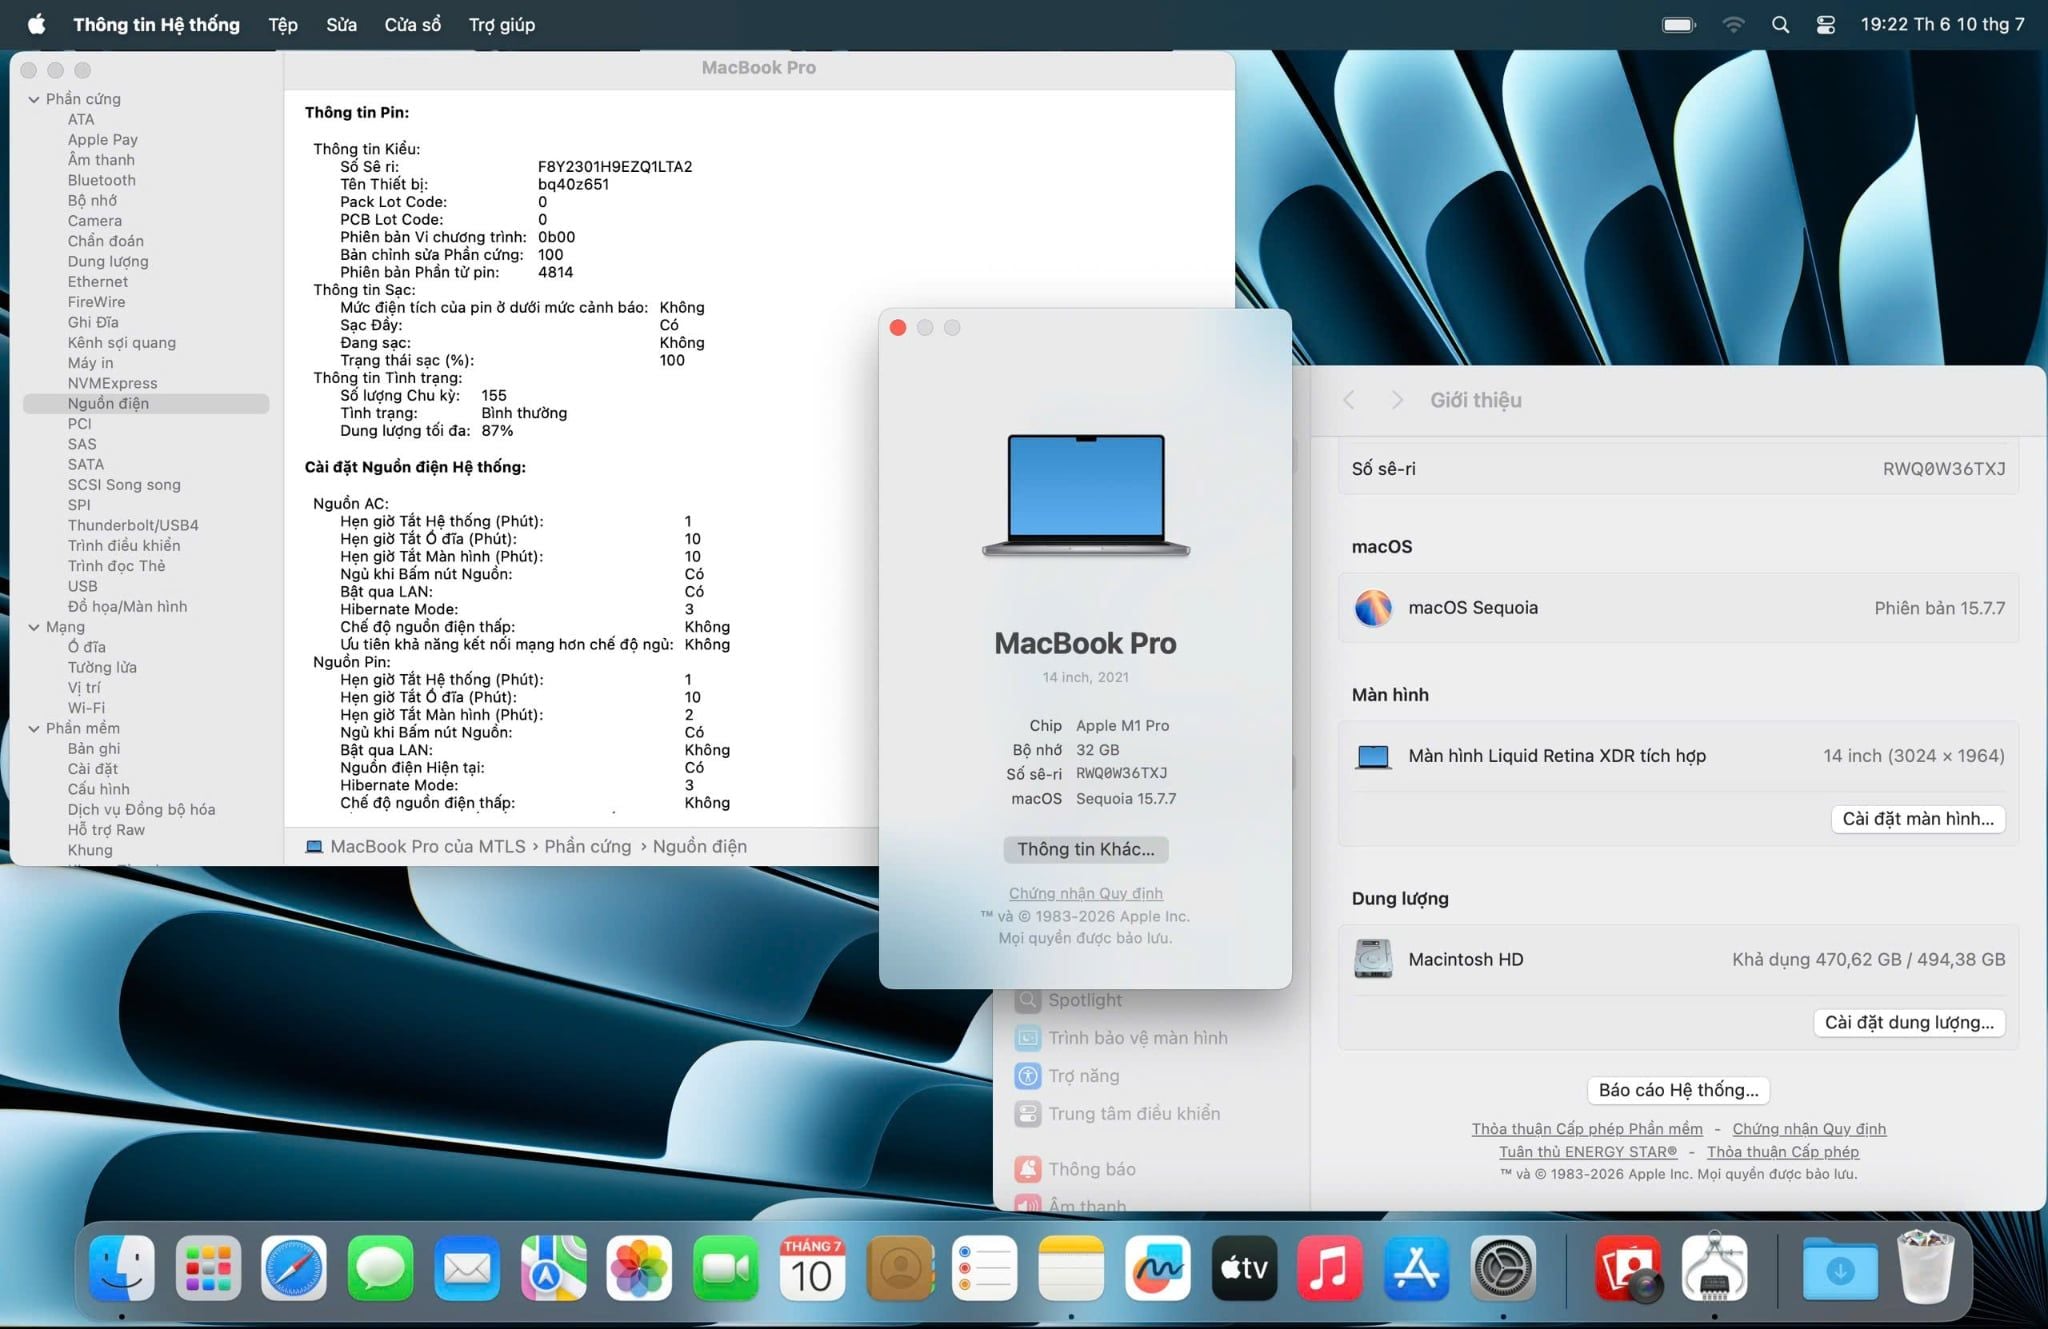Launch the Notes app in the Dock

pyautogui.click(x=1071, y=1268)
